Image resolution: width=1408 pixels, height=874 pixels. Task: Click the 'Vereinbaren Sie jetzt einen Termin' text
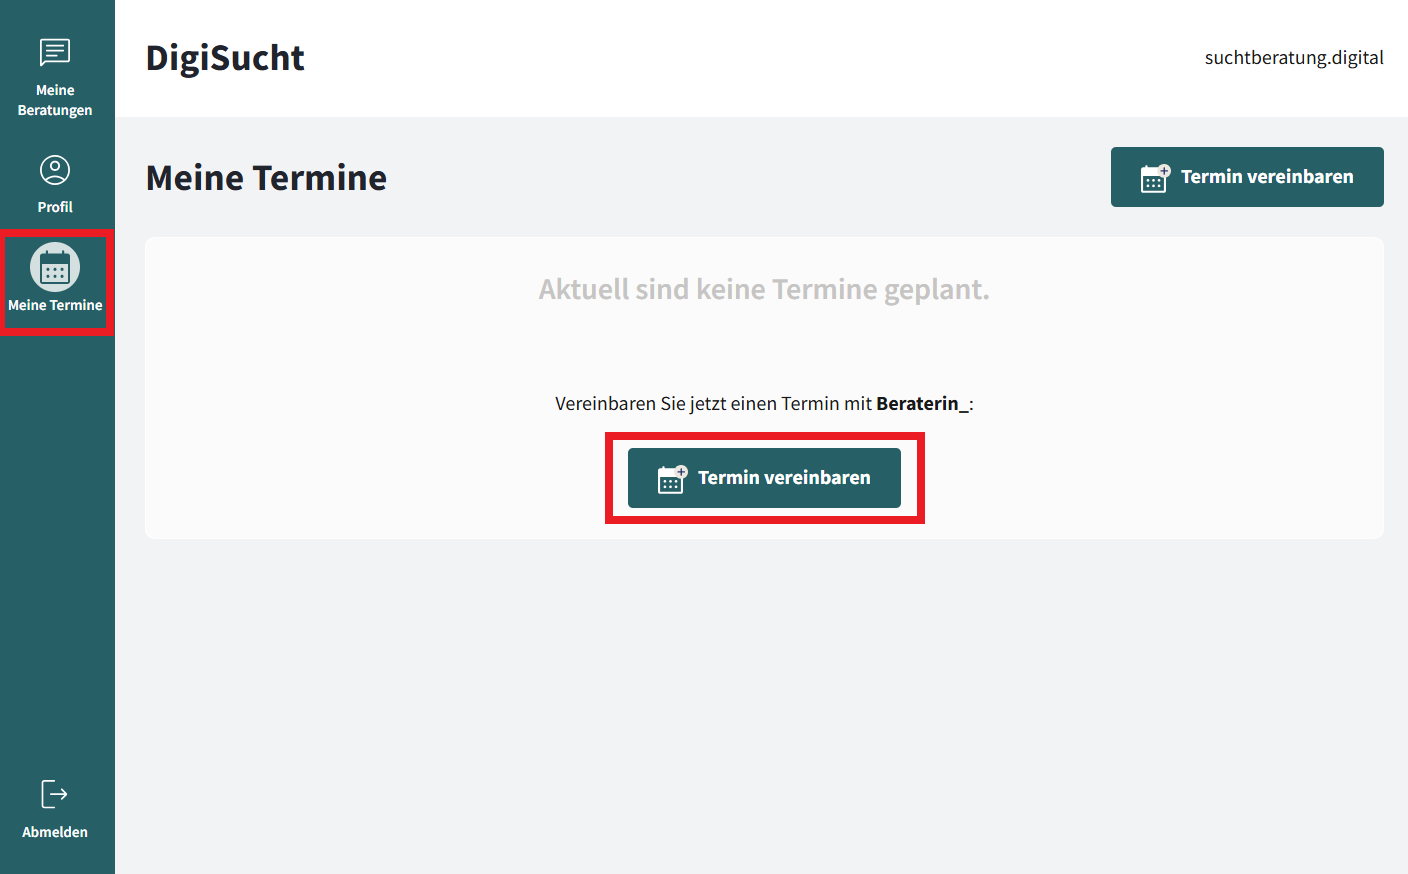pyautogui.click(x=713, y=404)
